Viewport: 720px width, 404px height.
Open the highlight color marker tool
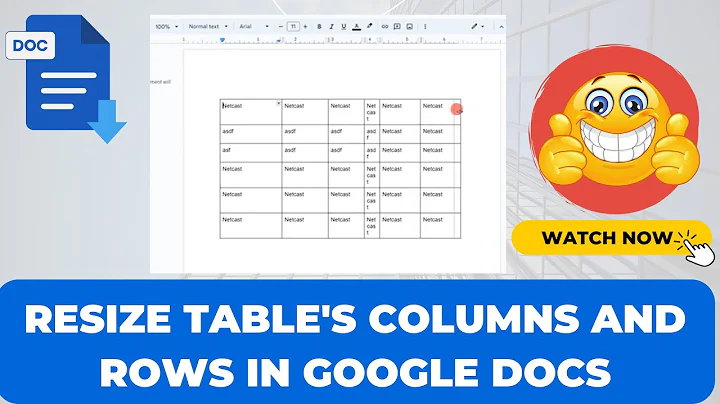[370, 26]
